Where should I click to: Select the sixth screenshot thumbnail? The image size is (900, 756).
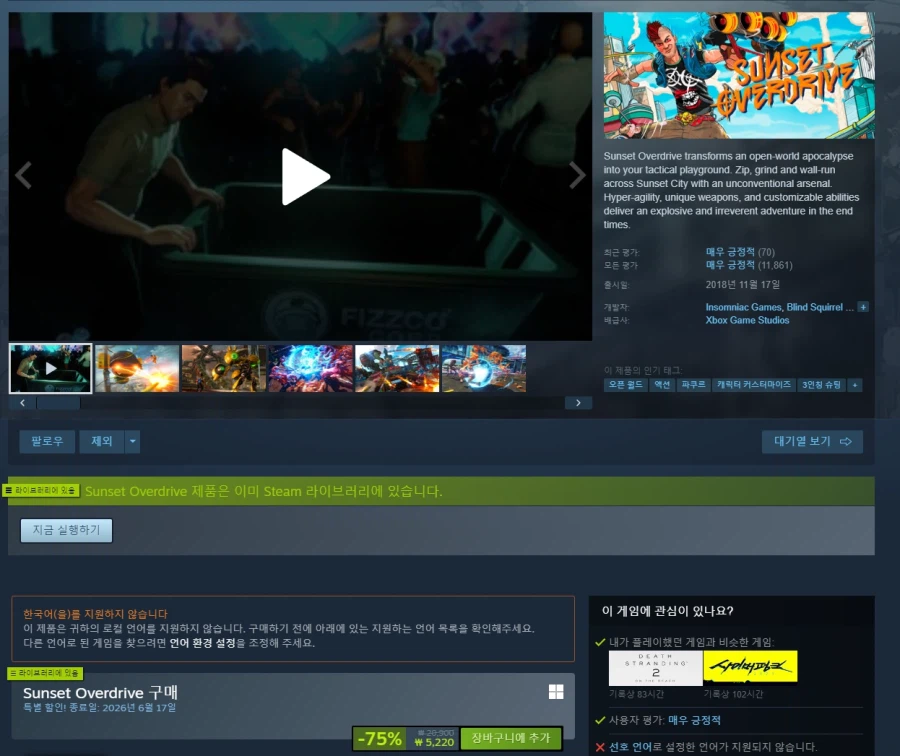tap(484, 369)
